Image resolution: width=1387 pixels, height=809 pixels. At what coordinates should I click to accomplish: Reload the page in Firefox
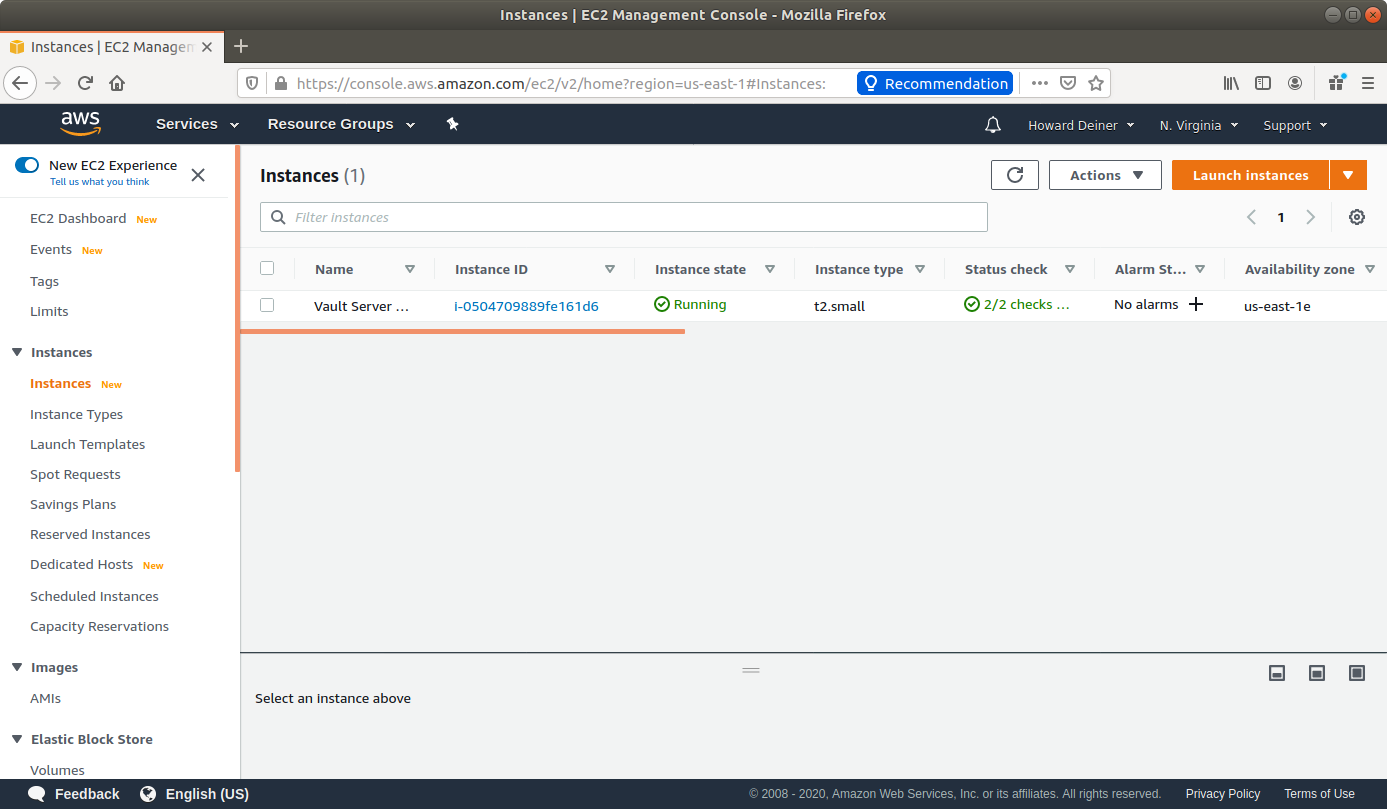coord(86,83)
